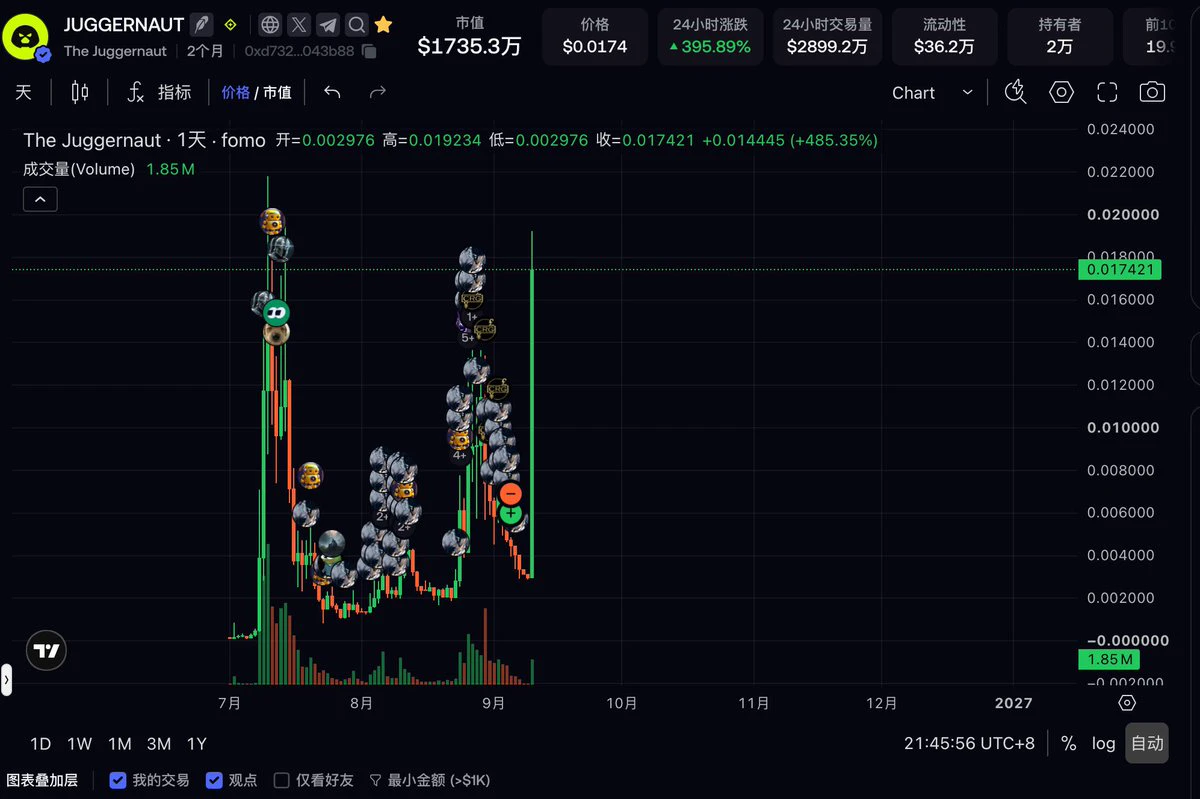Click the 24小时交易量 stat card

pyautogui.click(x=827, y=36)
